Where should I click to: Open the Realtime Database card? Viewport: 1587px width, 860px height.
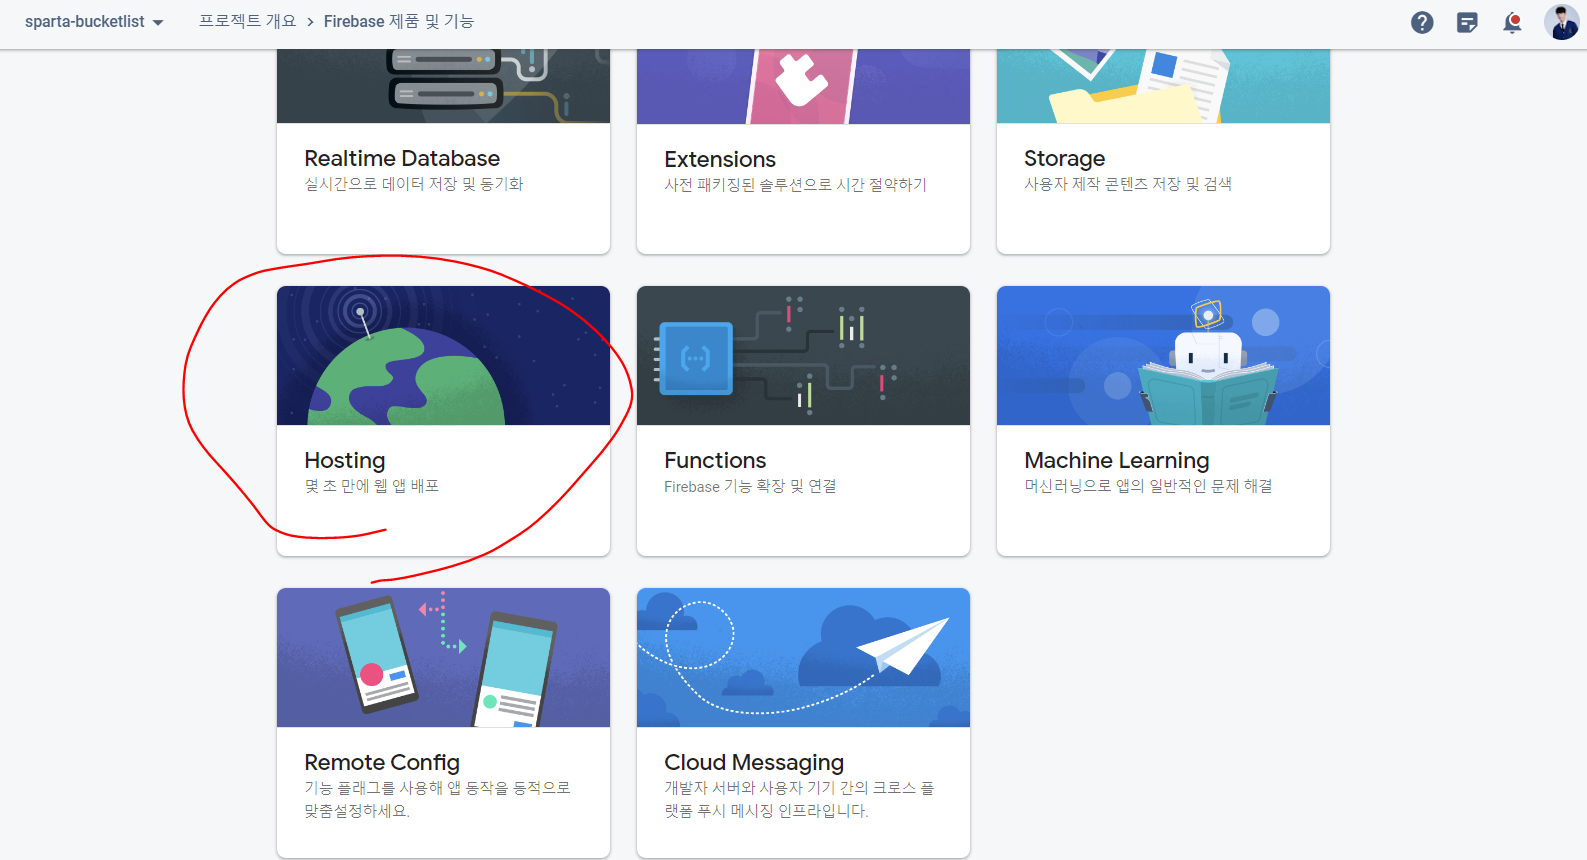coord(443,152)
